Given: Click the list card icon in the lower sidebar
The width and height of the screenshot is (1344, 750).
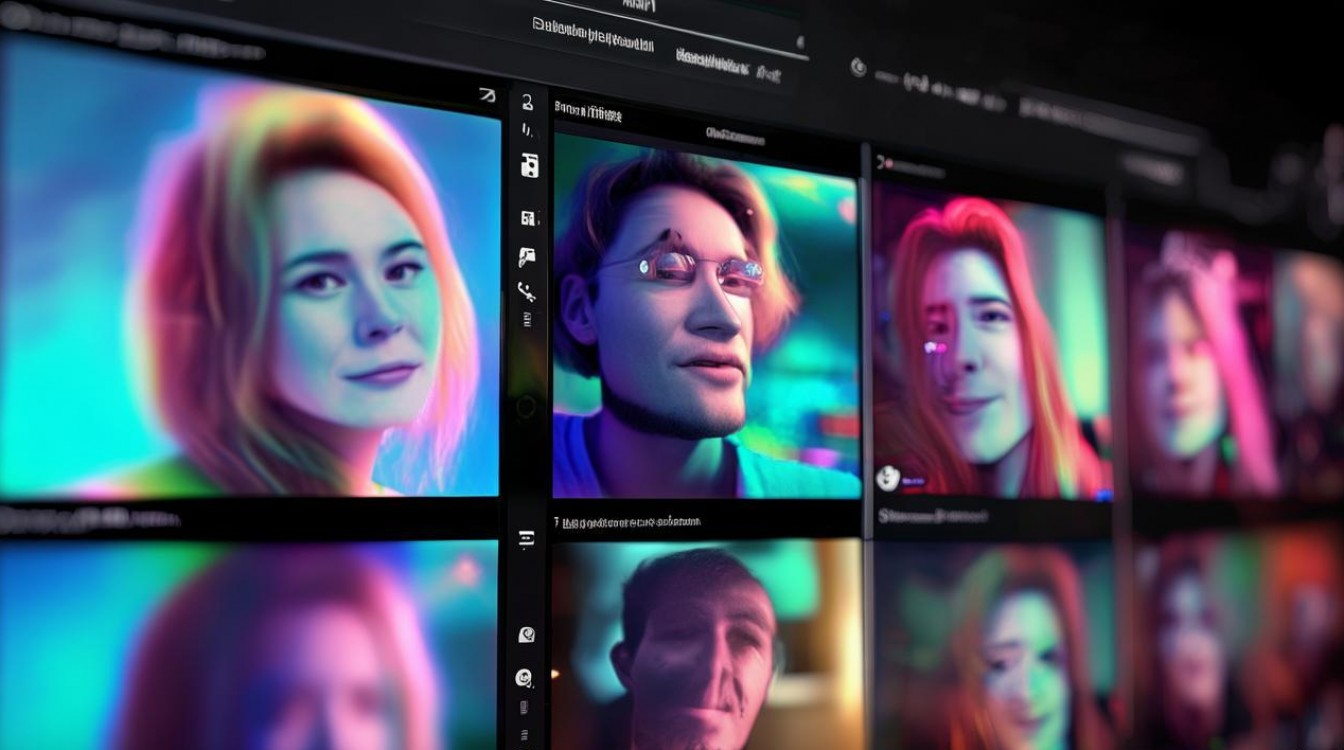Looking at the screenshot, I should coord(527,538).
